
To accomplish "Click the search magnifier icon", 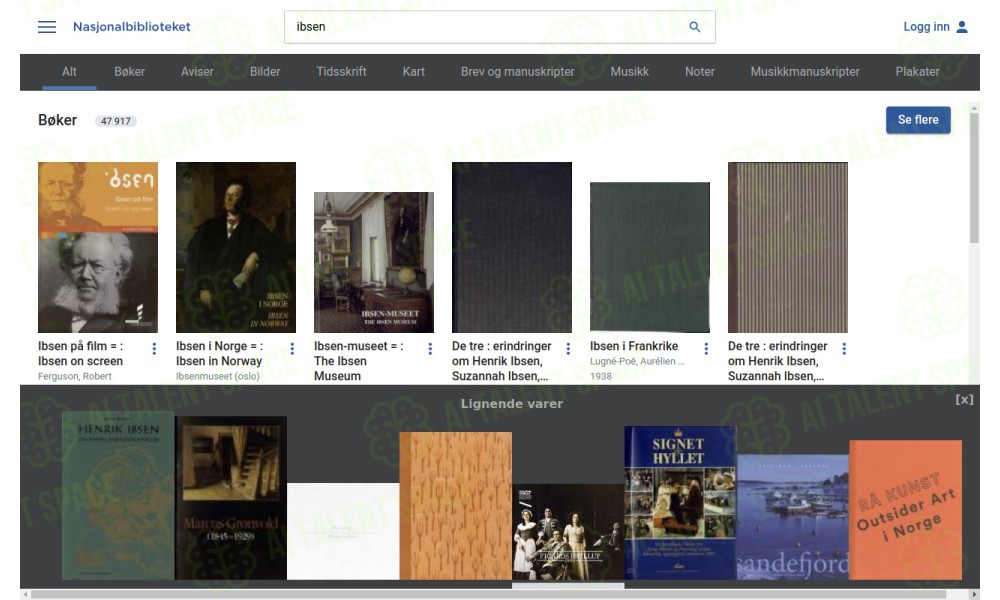I will coord(695,27).
